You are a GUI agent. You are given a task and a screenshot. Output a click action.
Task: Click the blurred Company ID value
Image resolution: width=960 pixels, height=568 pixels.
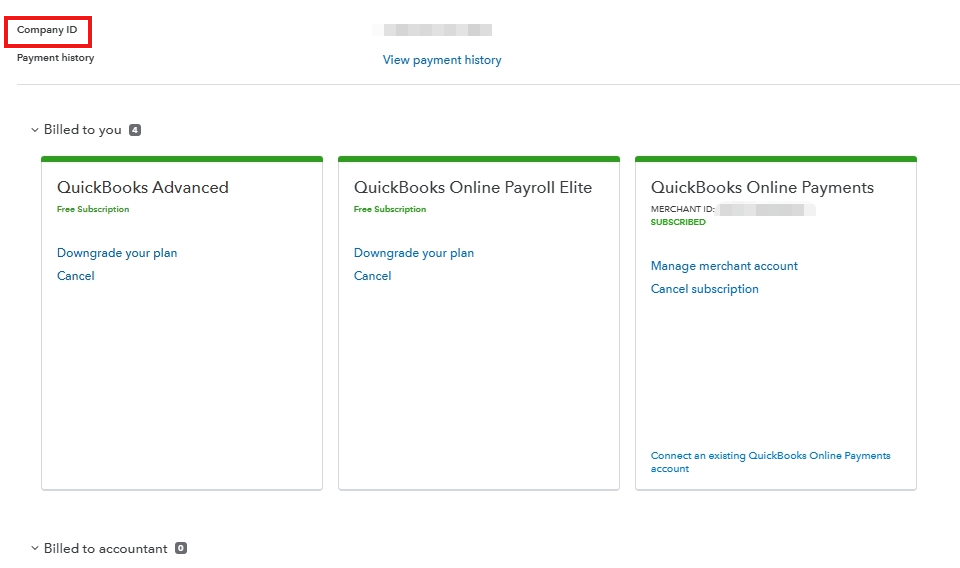432,30
